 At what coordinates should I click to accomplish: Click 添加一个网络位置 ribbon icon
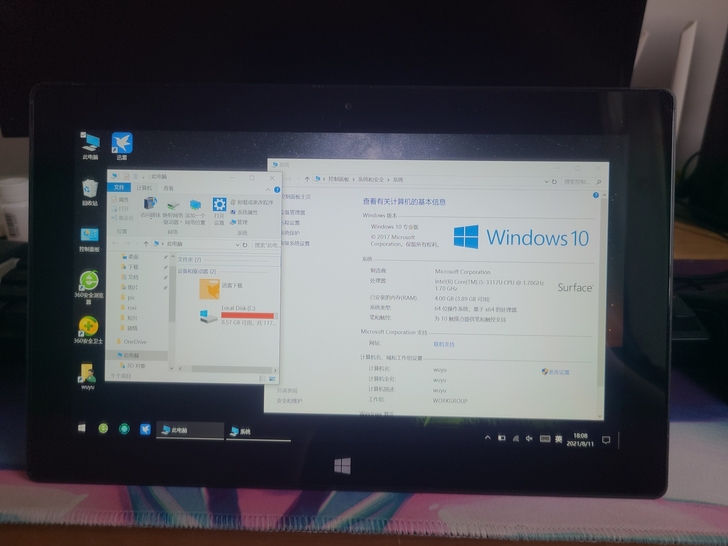195,205
